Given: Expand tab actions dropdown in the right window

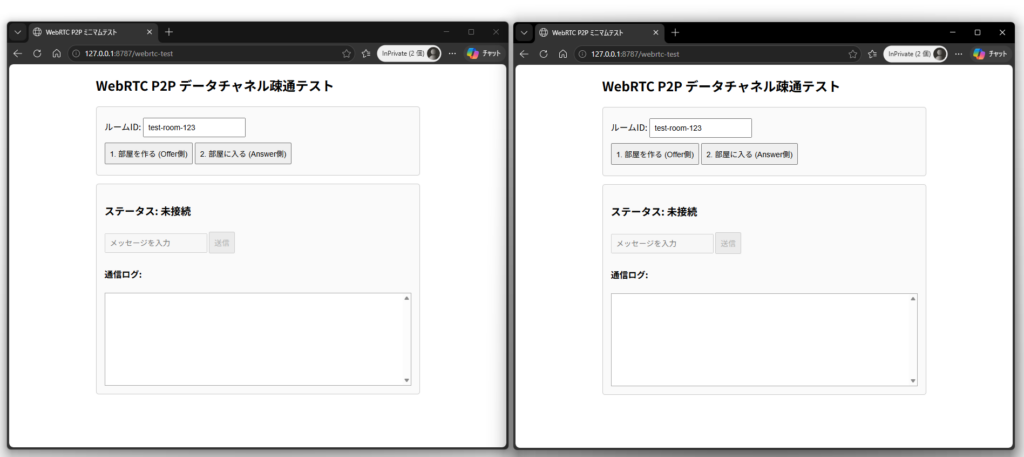Looking at the screenshot, I should point(524,32).
